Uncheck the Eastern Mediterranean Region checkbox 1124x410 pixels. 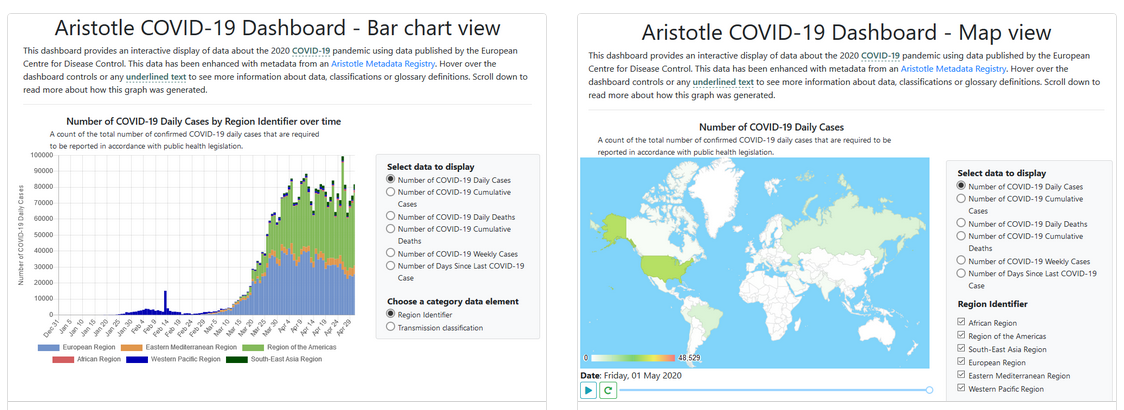tap(962, 375)
